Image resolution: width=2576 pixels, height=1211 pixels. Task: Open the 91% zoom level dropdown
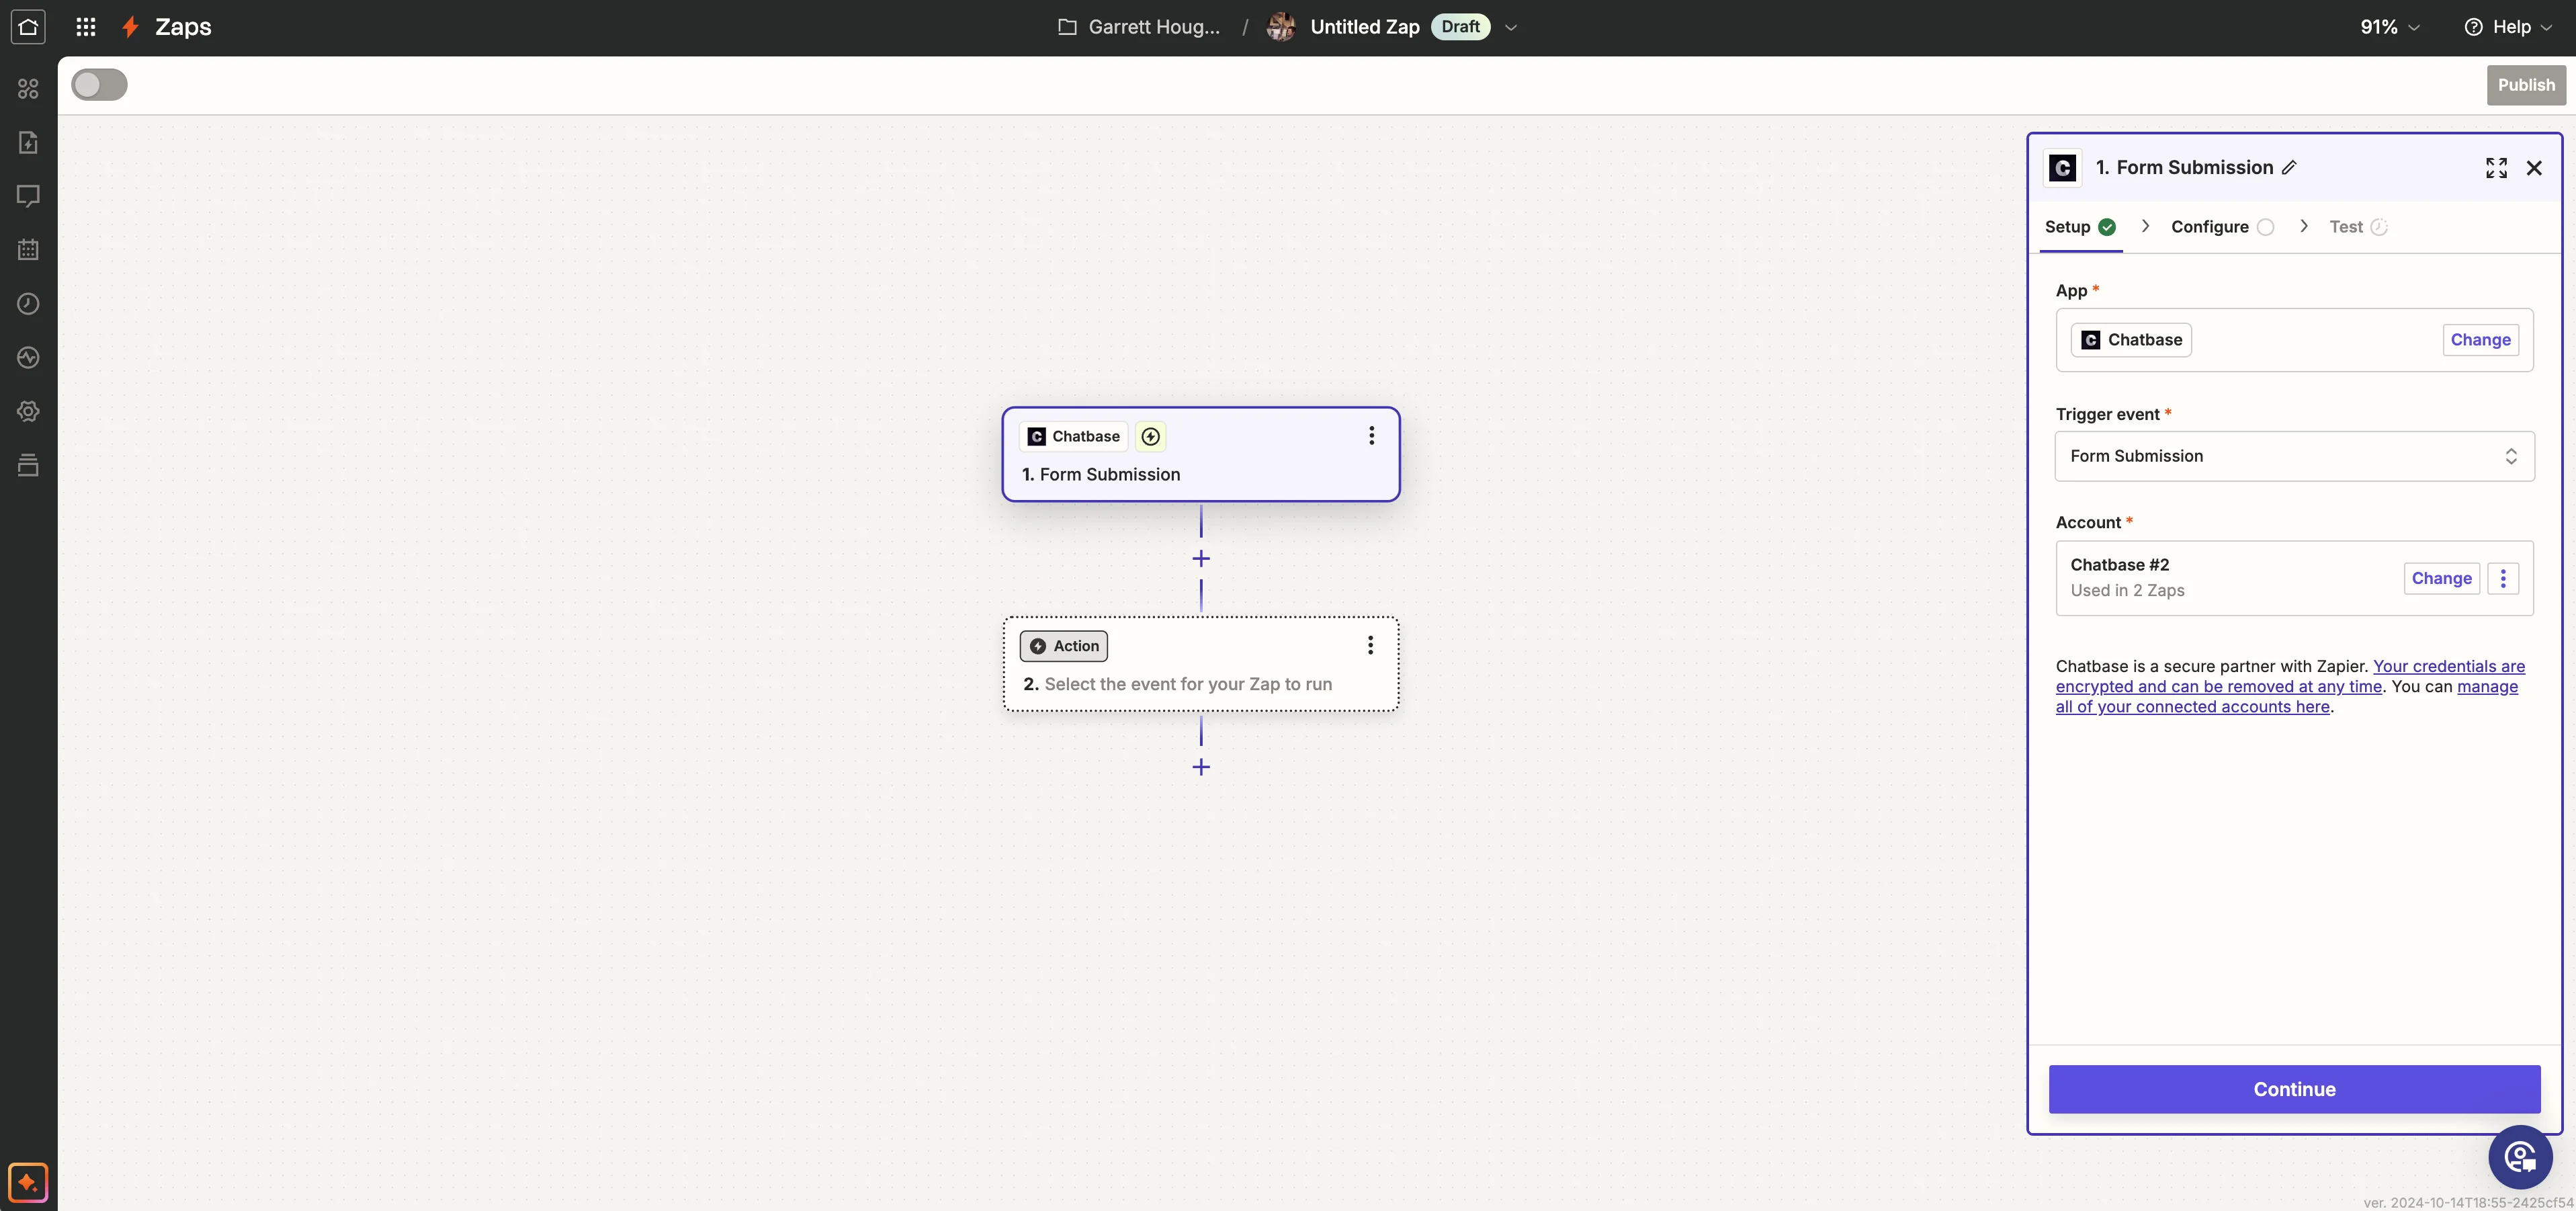(2389, 27)
